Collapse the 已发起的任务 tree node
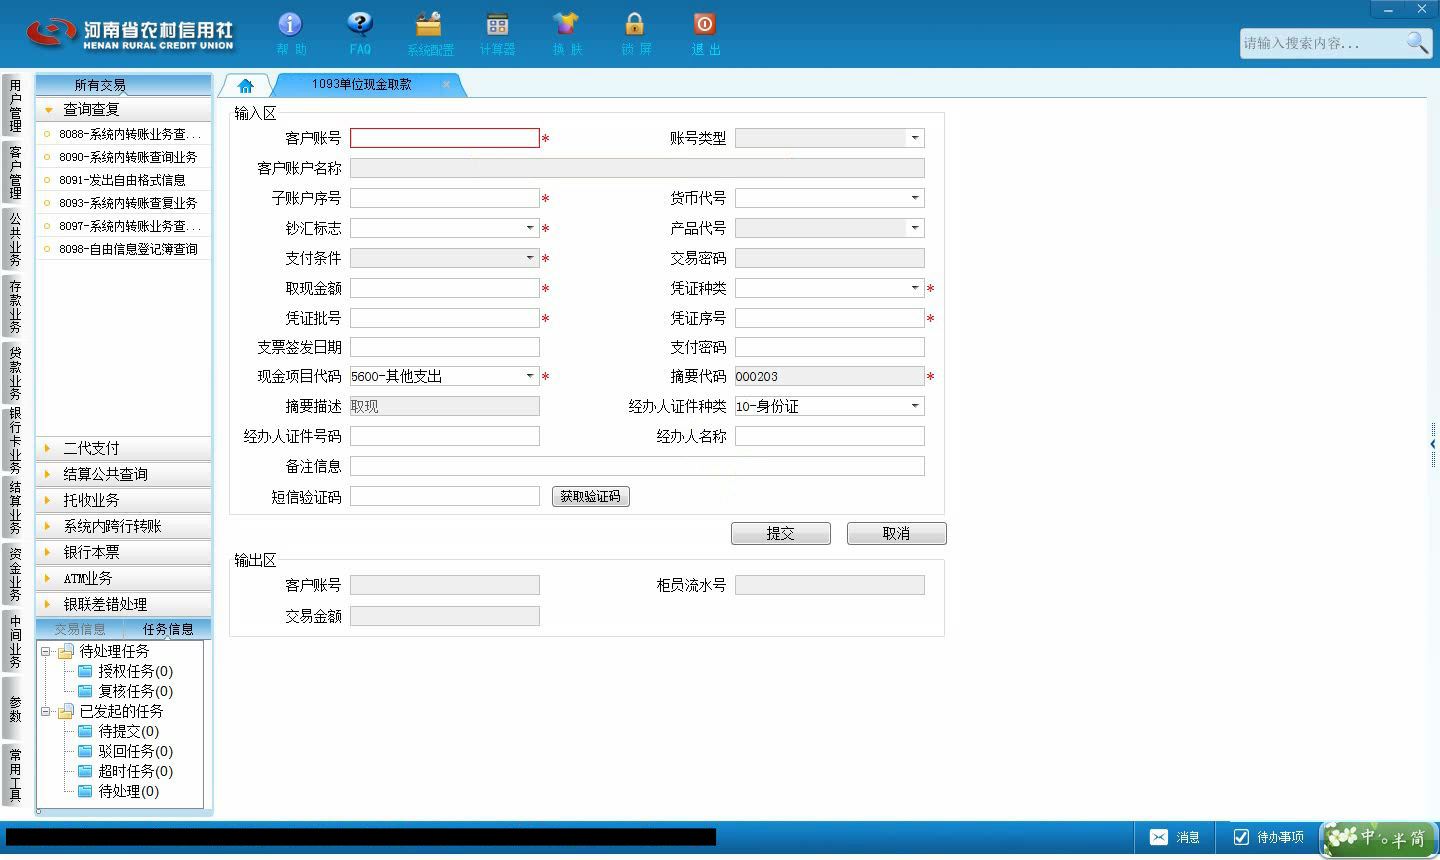Screen dimensions: 1440x860 tap(46, 711)
